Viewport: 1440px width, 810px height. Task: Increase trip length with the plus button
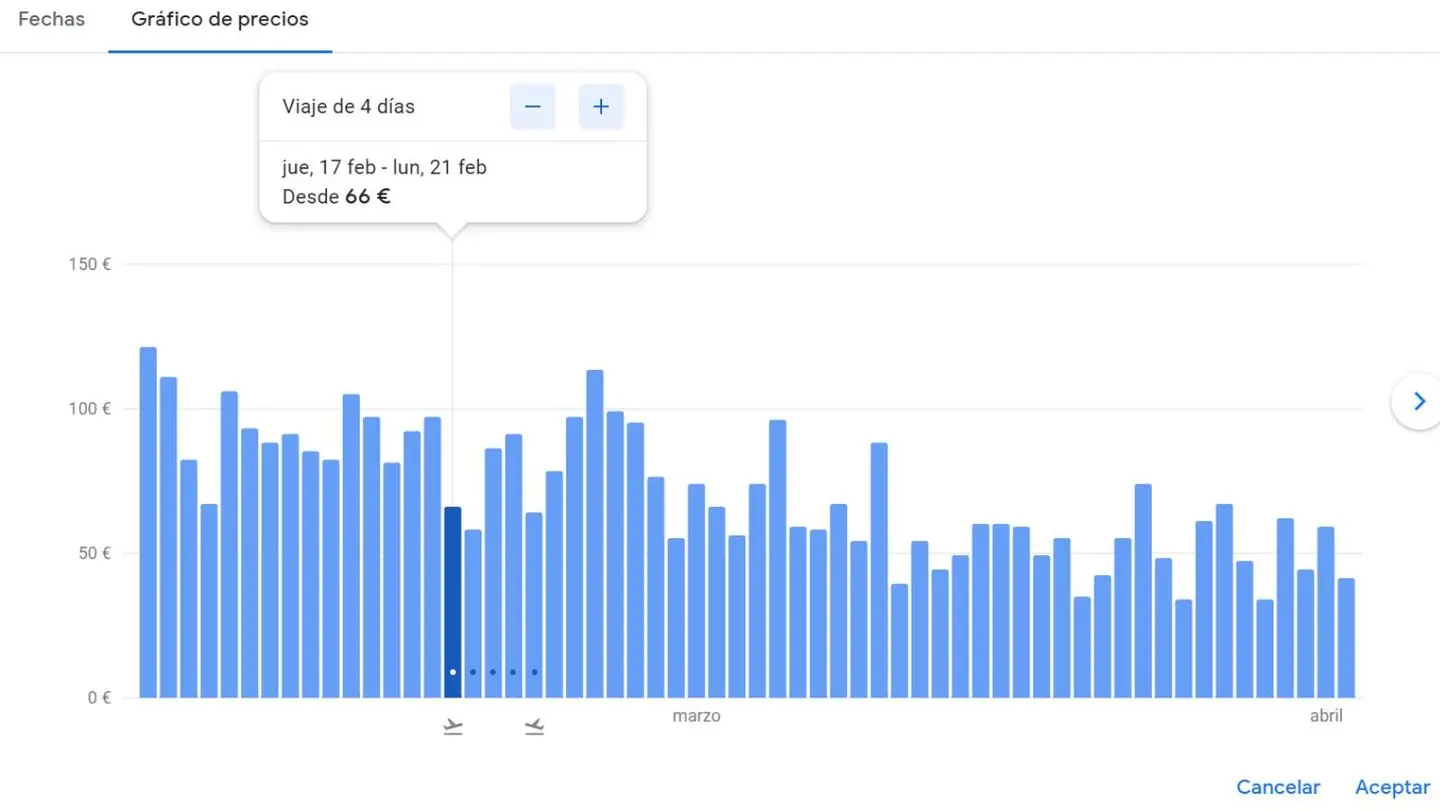click(601, 107)
